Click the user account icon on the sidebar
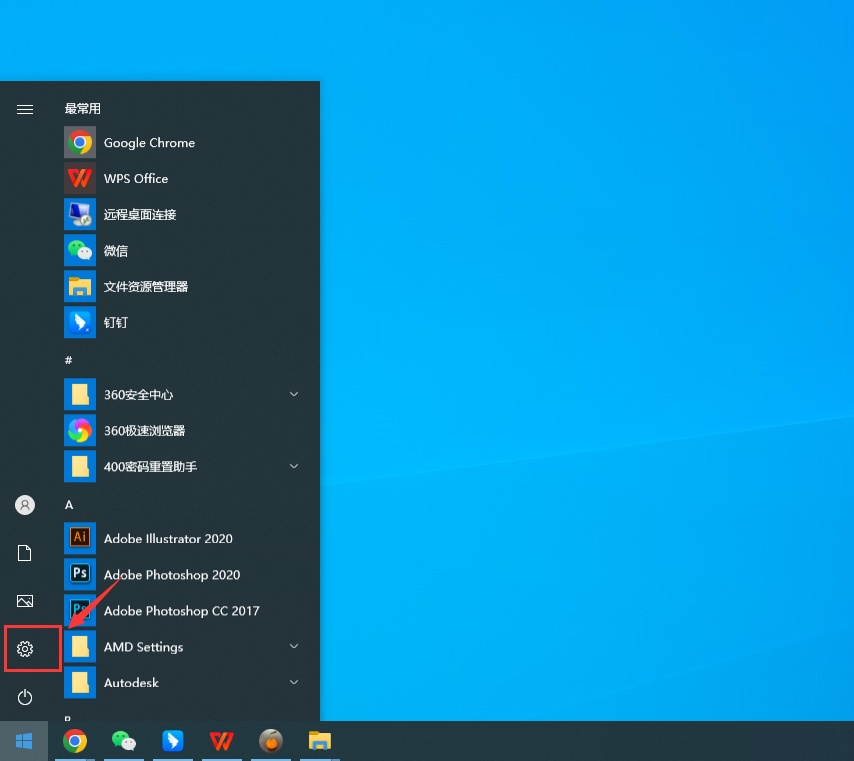 pyautogui.click(x=24, y=504)
